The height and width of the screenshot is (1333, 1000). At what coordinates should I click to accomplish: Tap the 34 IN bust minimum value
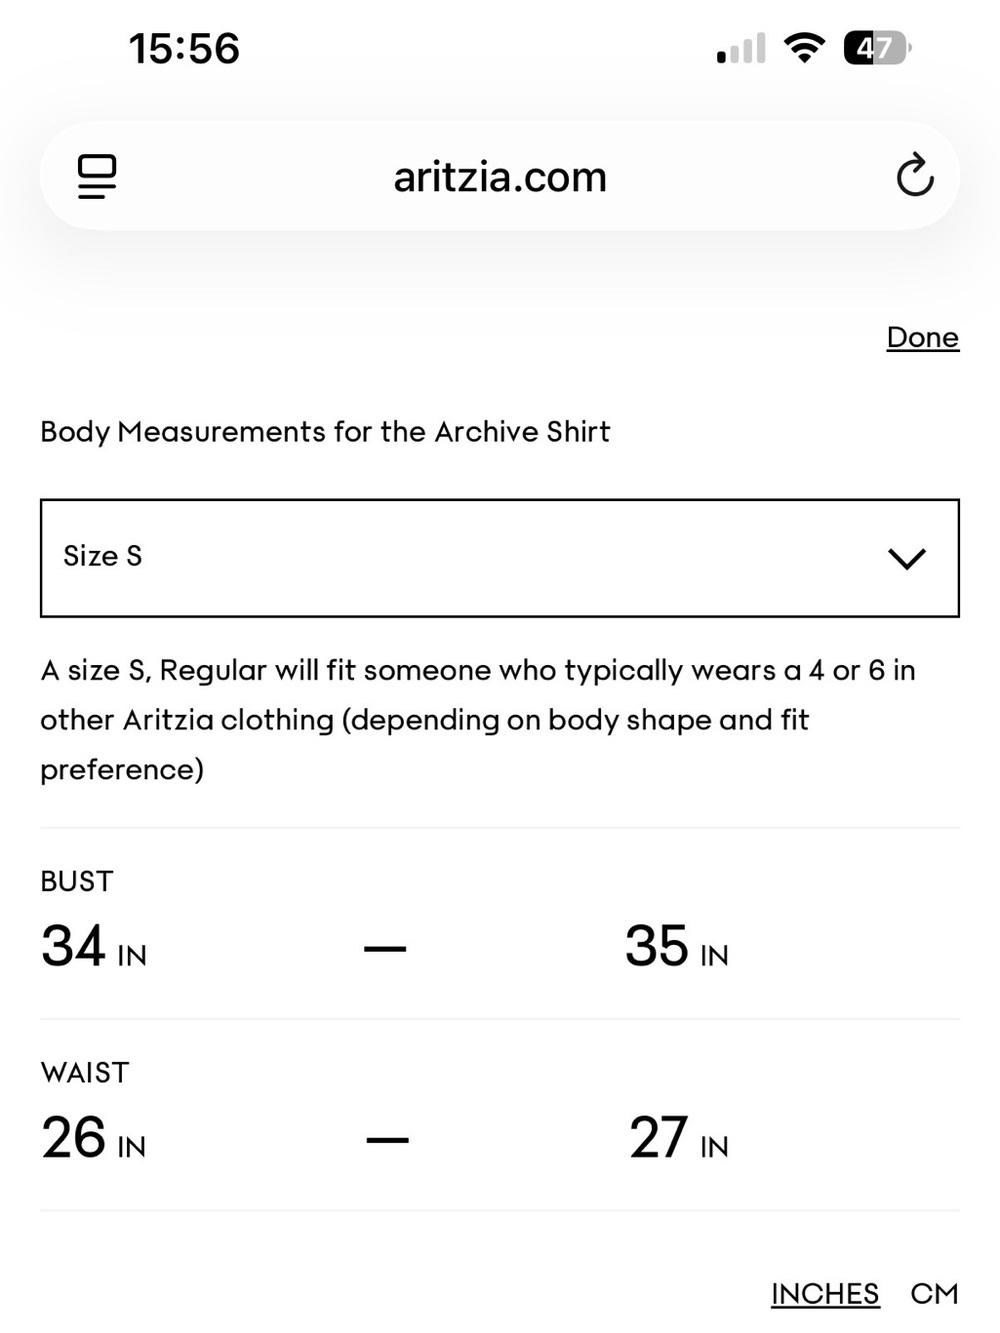94,946
